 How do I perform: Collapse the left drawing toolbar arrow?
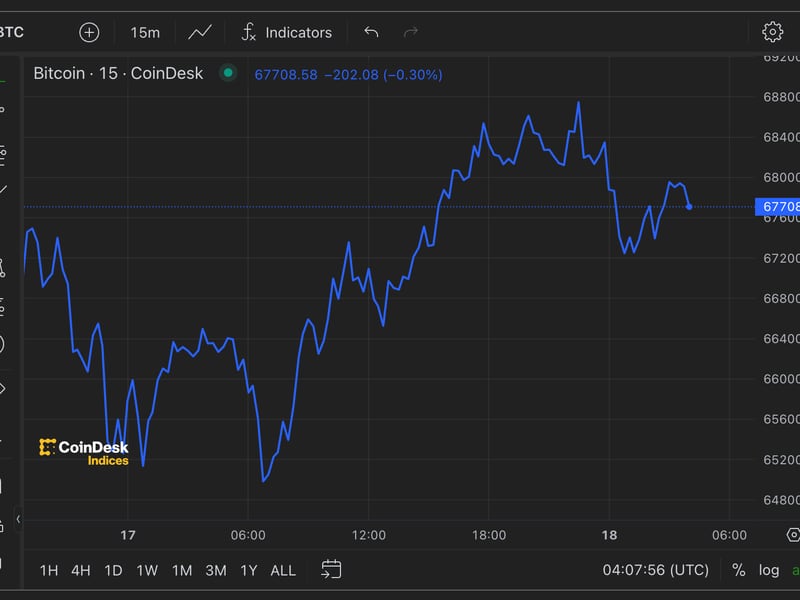tap(18, 521)
